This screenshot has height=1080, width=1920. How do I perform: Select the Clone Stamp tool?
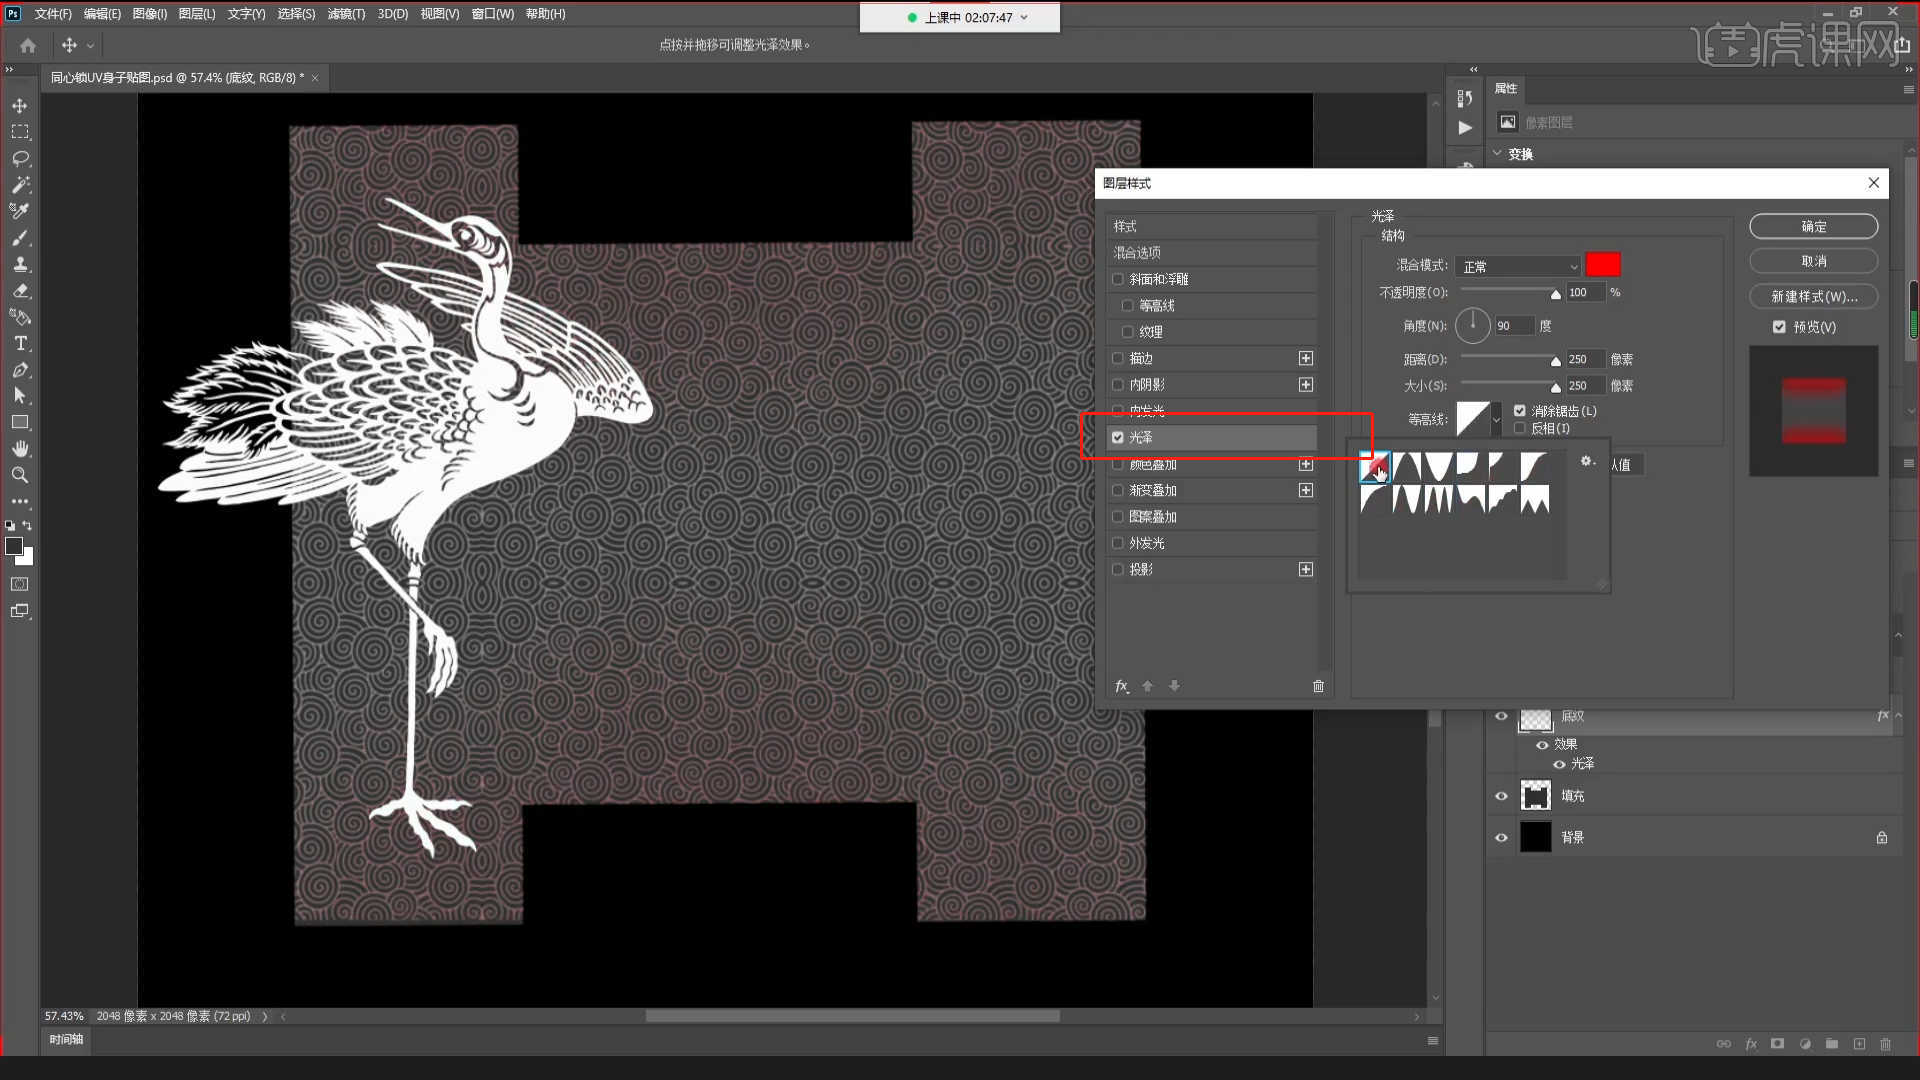20,264
